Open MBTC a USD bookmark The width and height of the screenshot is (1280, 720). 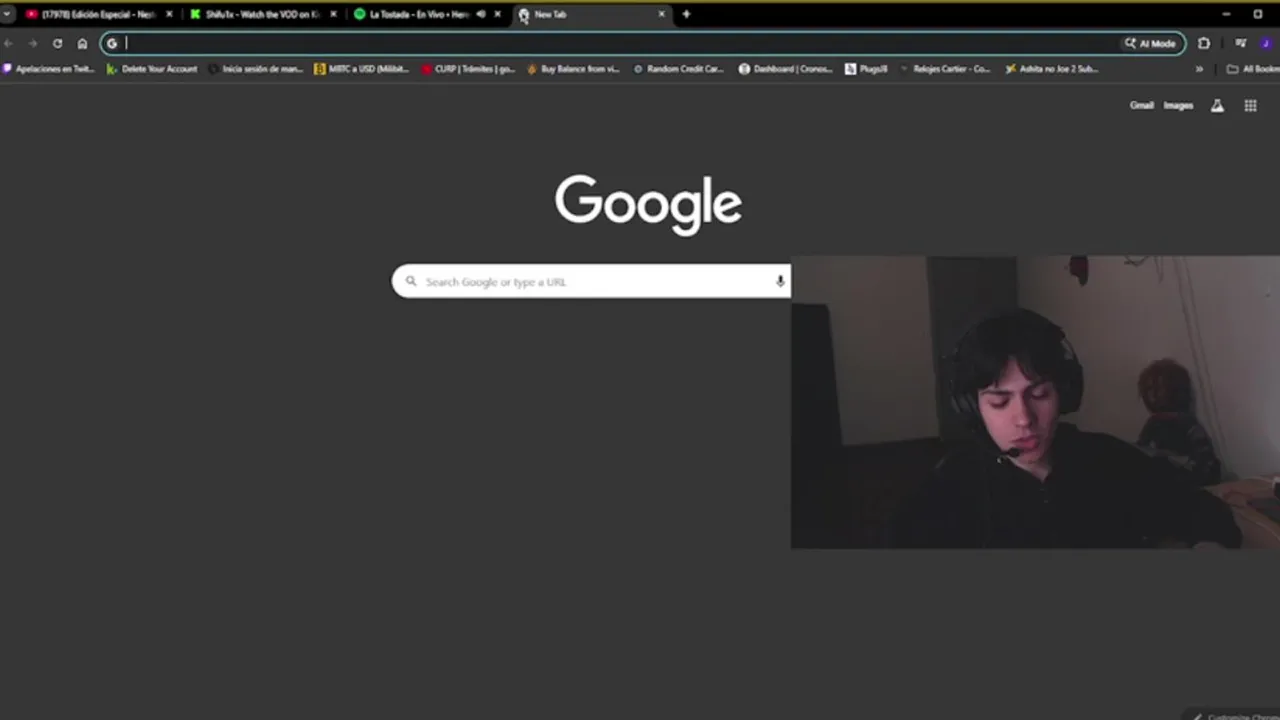tap(361, 69)
